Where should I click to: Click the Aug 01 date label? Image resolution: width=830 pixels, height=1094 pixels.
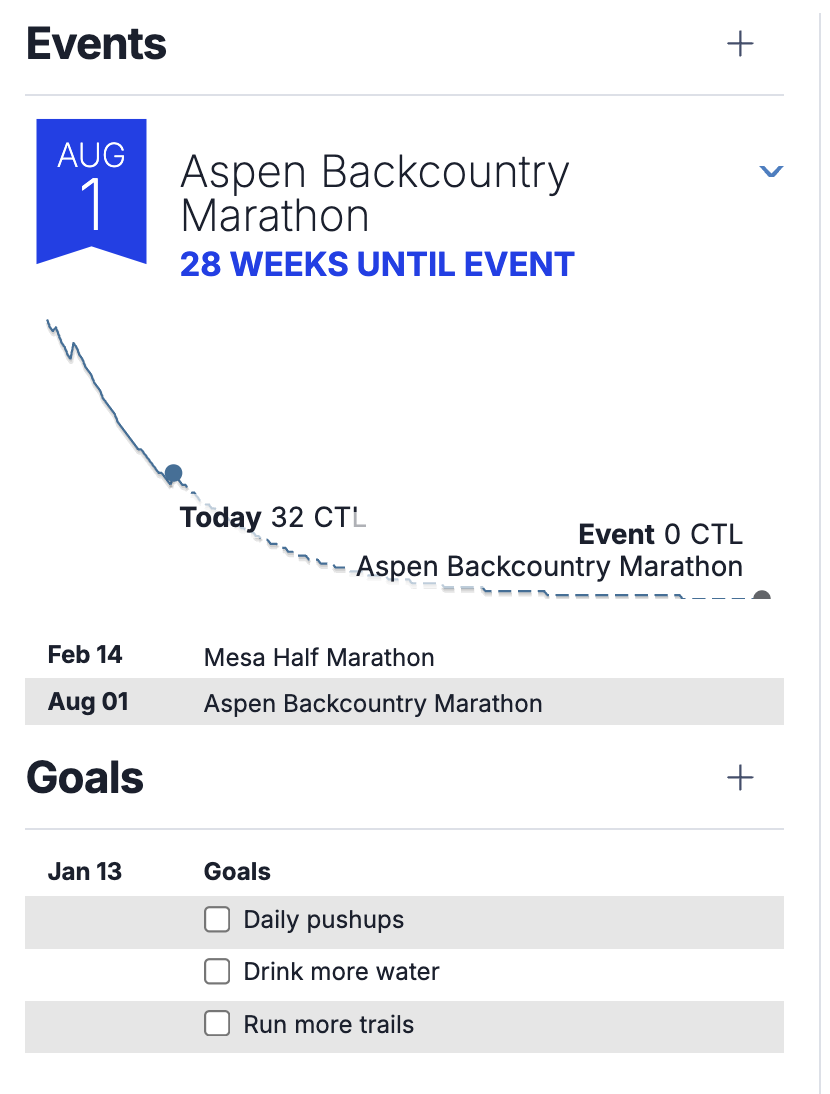[x=88, y=702]
